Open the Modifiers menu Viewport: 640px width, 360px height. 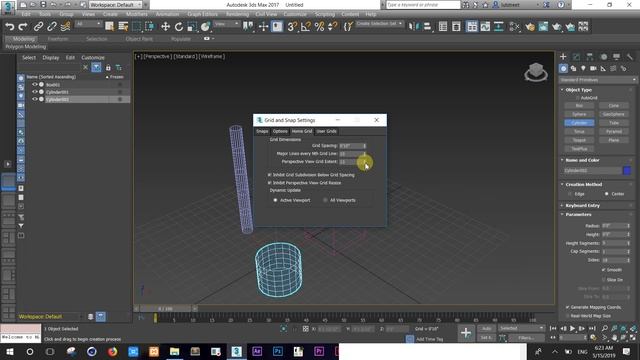pyautogui.click(x=137, y=14)
